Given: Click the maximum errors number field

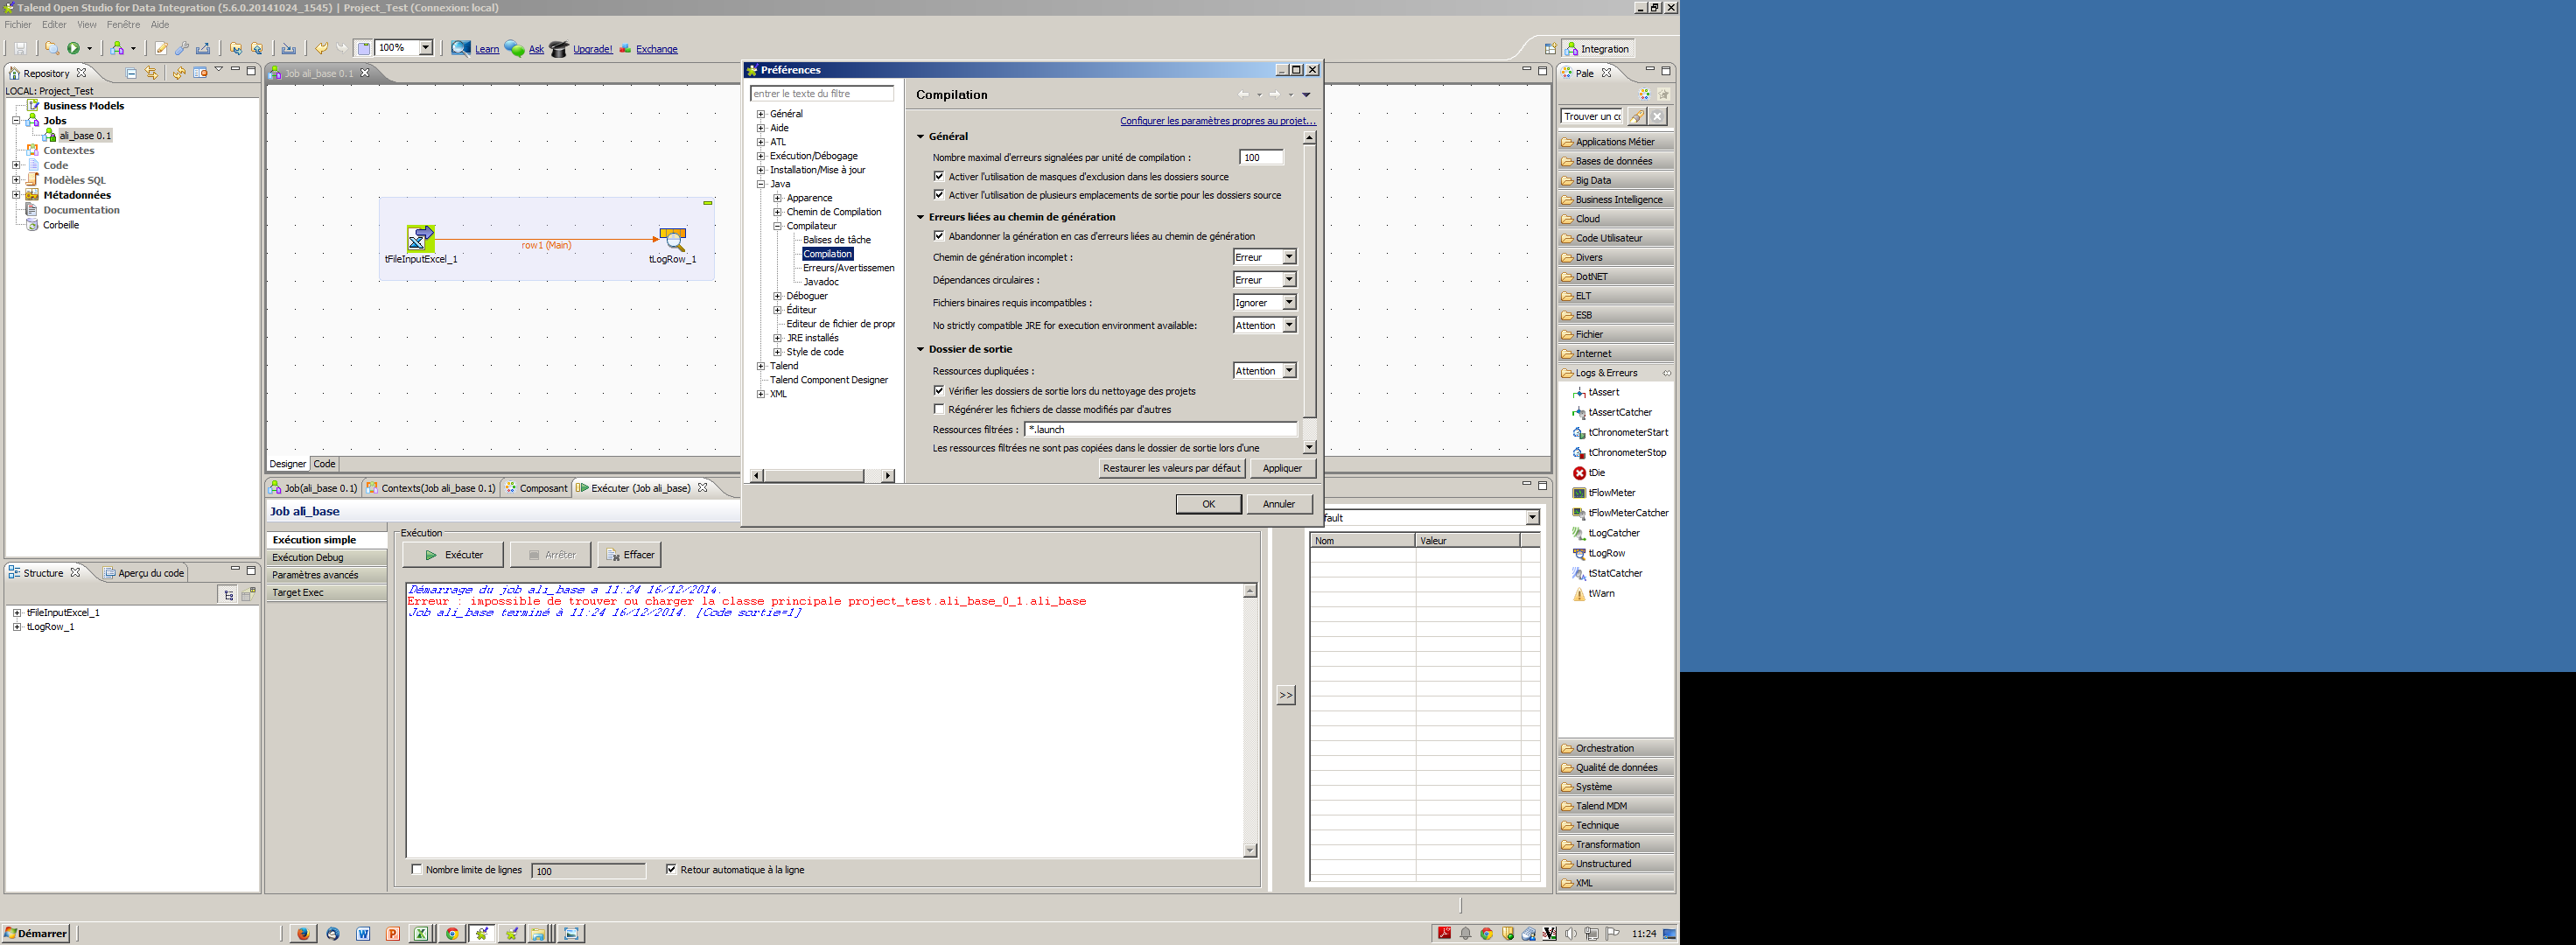Looking at the screenshot, I should click(x=1262, y=158).
